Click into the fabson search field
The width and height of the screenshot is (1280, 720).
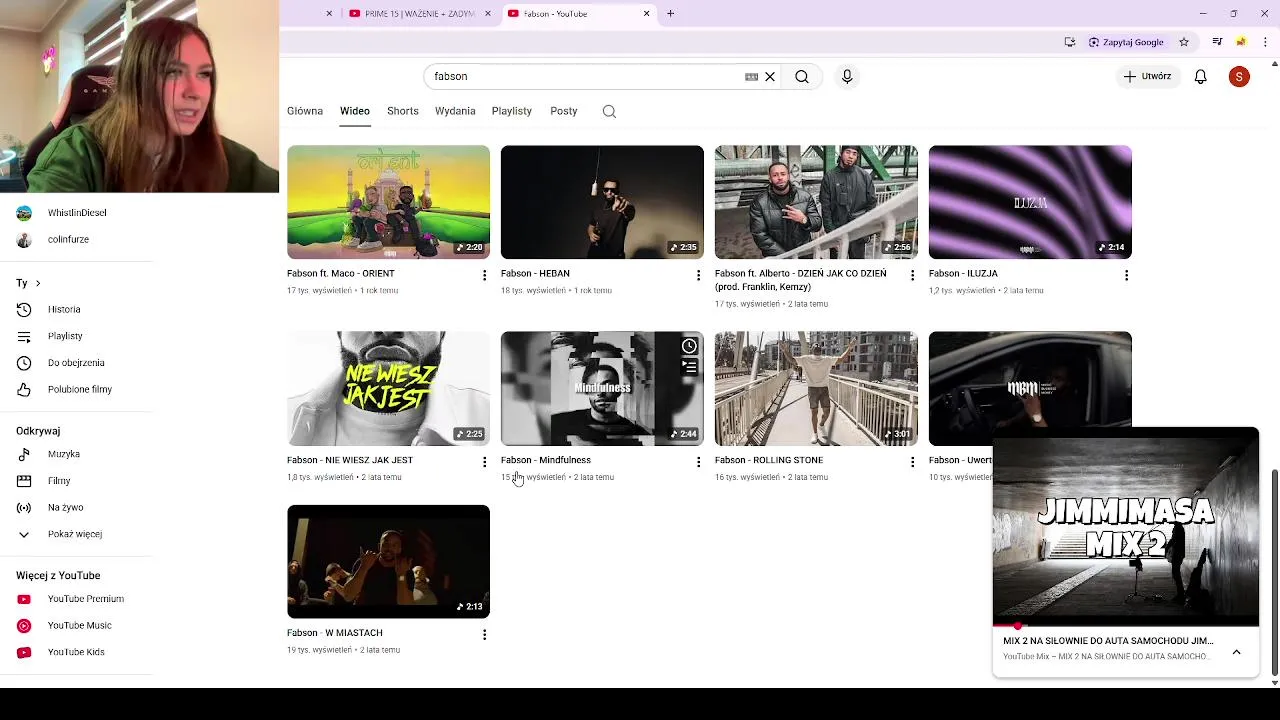585,77
